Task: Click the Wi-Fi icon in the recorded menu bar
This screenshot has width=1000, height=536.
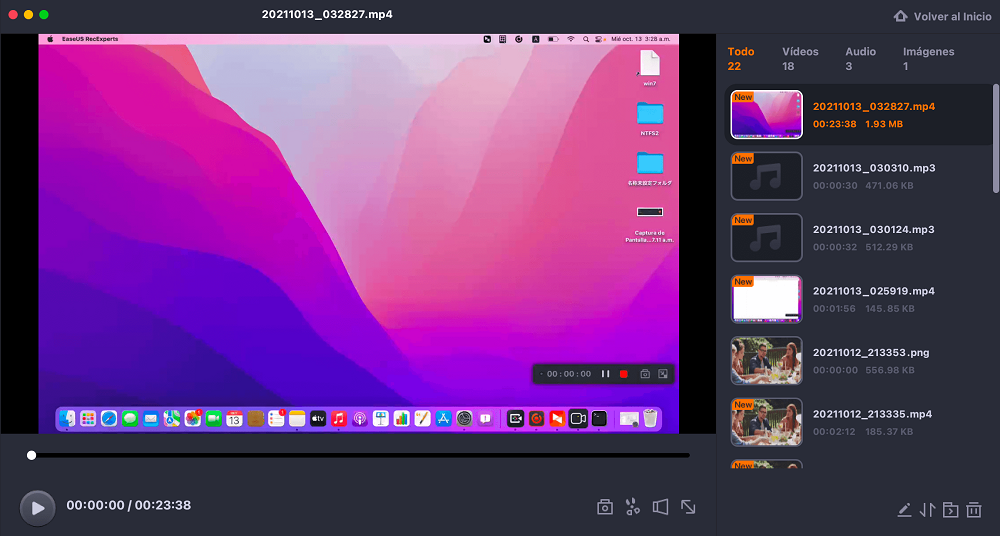Action: pos(570,39)
